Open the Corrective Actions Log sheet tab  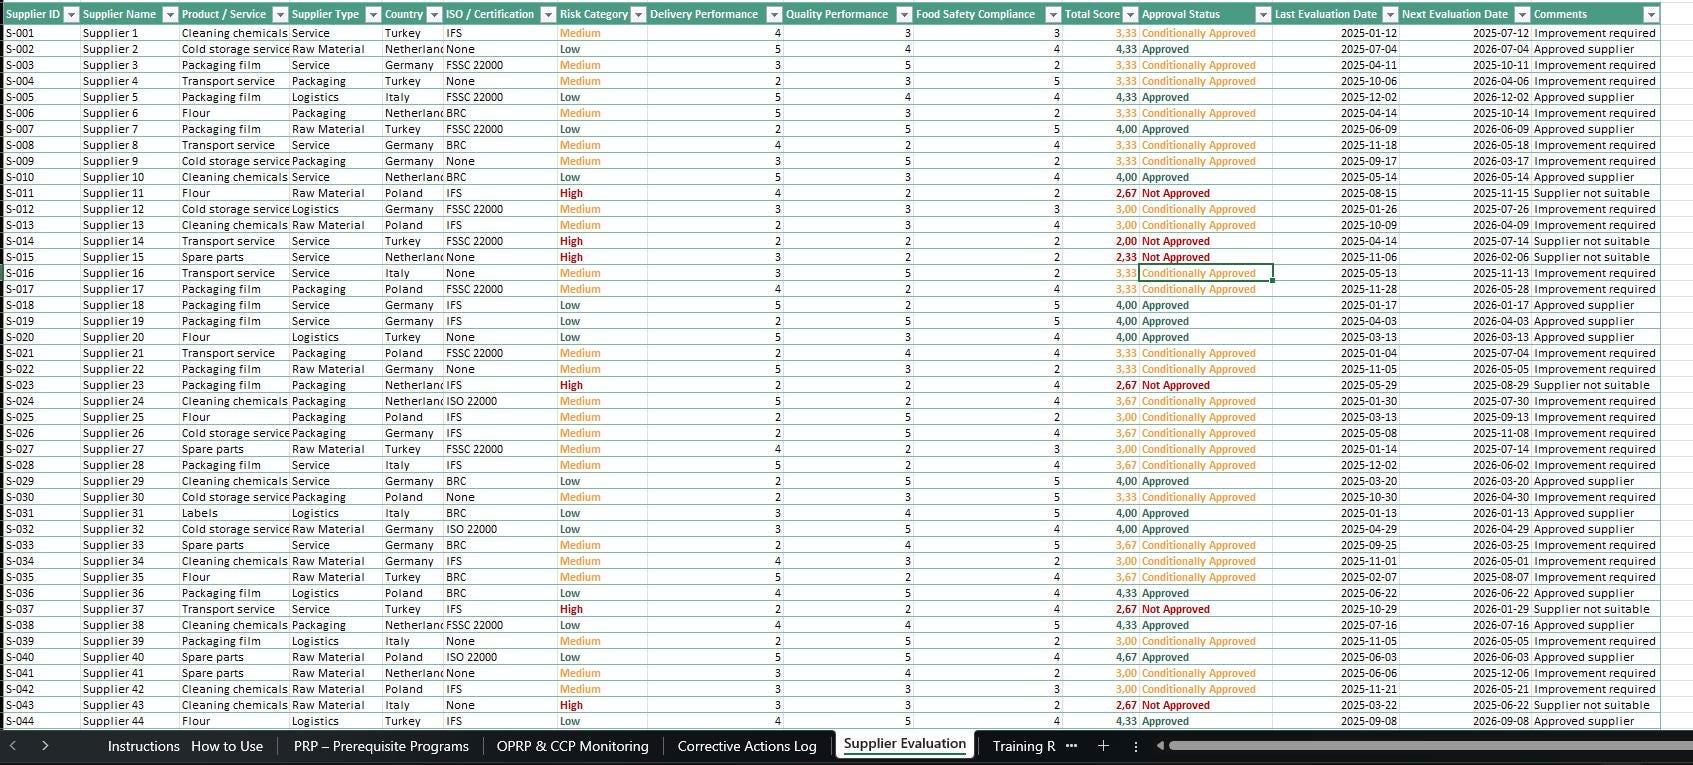pos(747,746)
